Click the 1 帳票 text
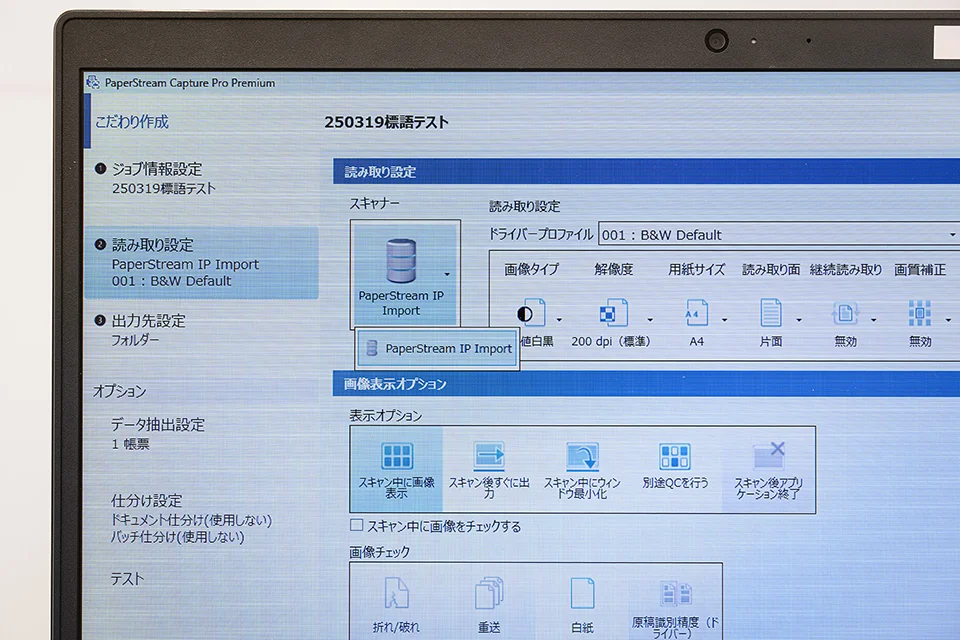 coord(130,444)
